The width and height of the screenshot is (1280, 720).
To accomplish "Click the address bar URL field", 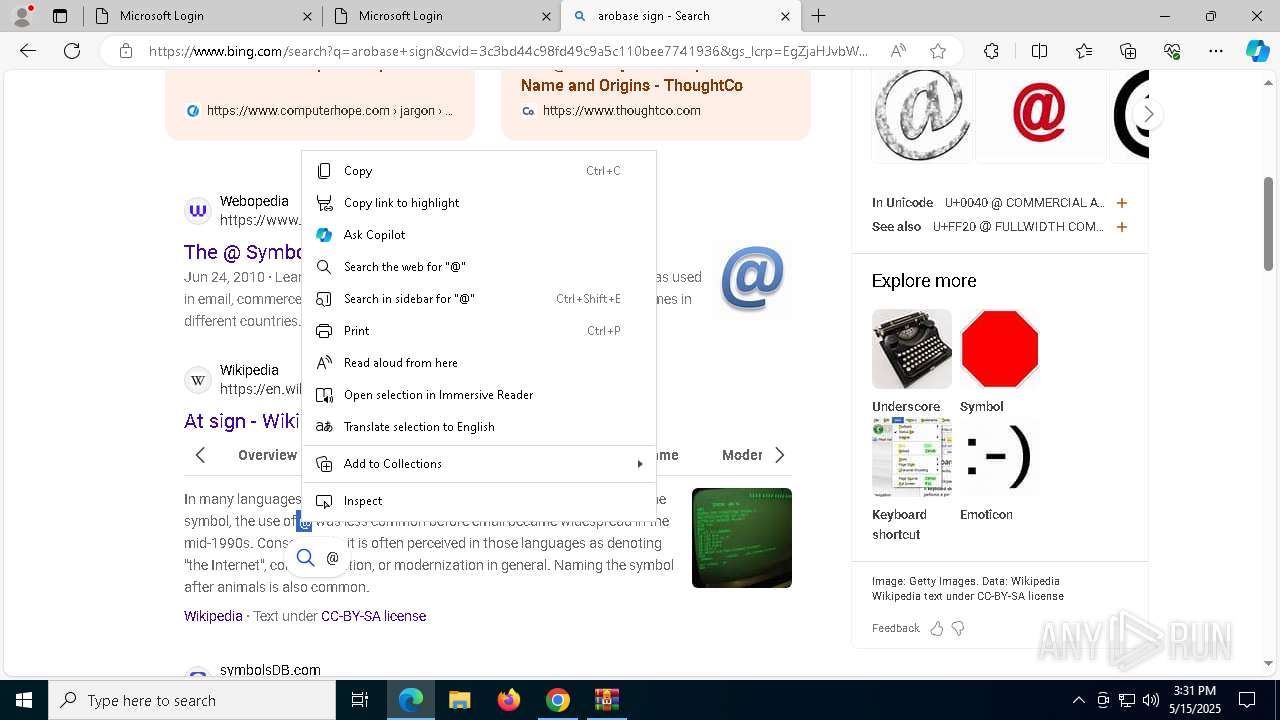I will 508,51.
